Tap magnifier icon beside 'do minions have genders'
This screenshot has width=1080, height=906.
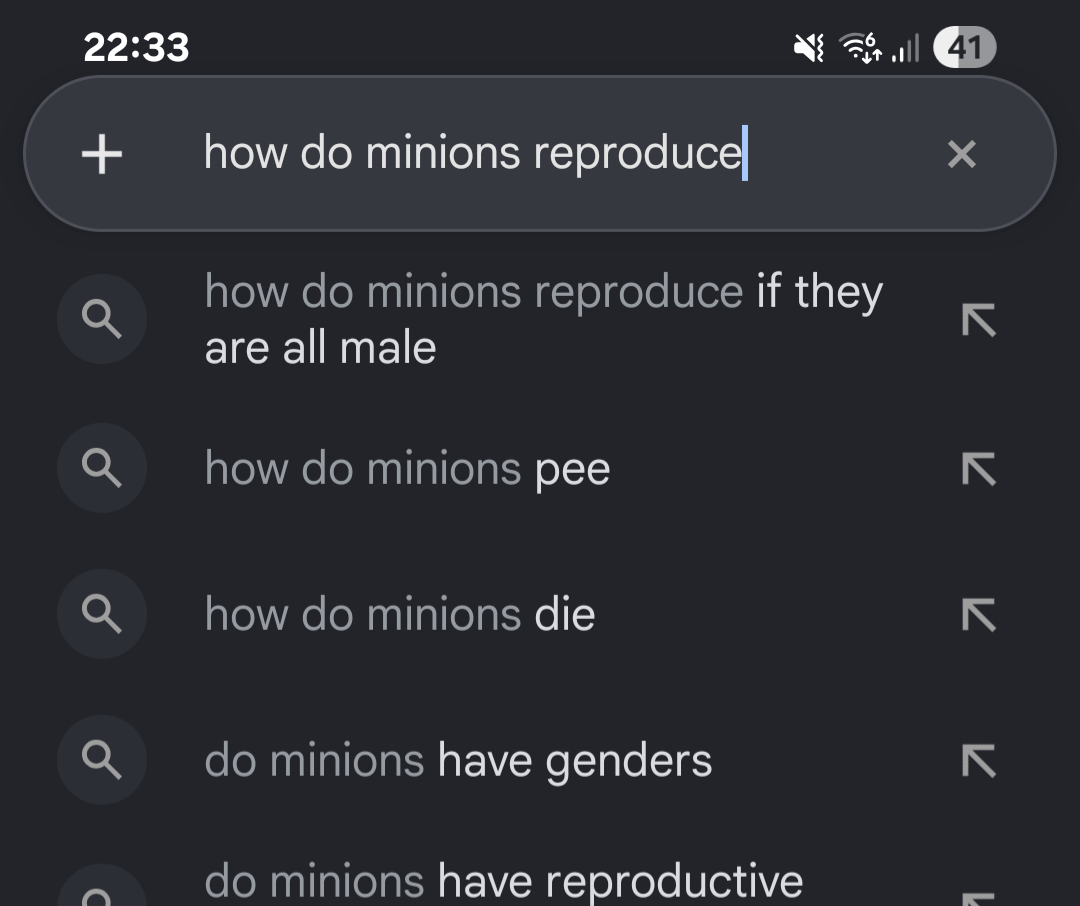coord(102,760)
